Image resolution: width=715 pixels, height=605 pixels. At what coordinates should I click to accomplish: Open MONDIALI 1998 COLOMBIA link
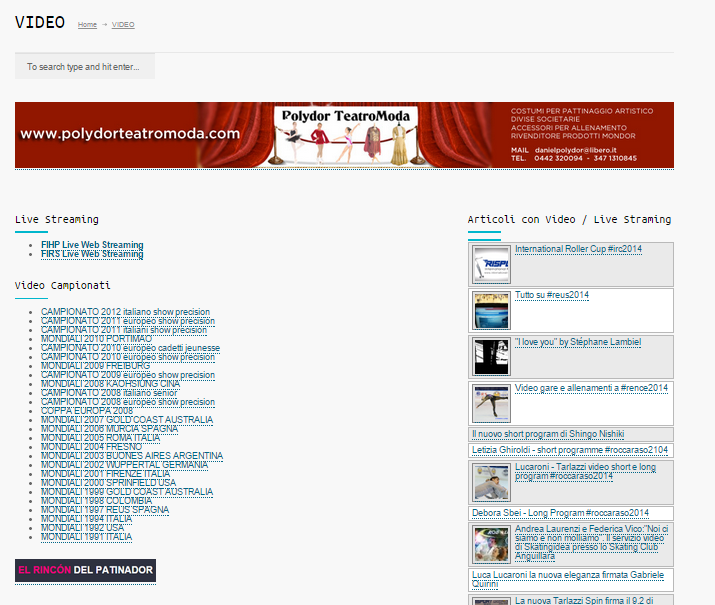coord(96,501)
